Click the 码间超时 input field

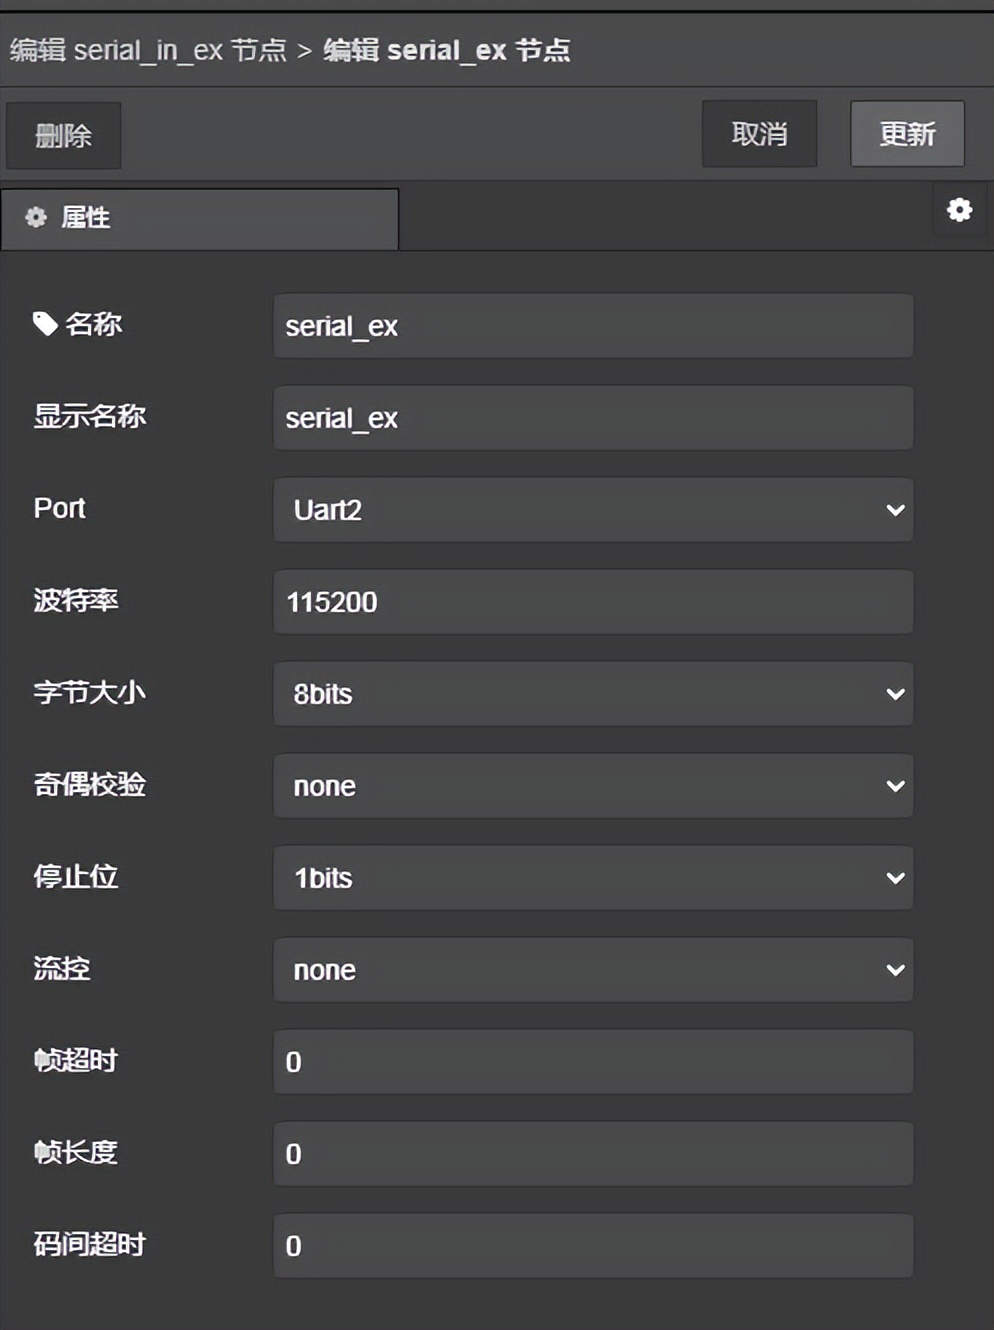(593, 1246)
